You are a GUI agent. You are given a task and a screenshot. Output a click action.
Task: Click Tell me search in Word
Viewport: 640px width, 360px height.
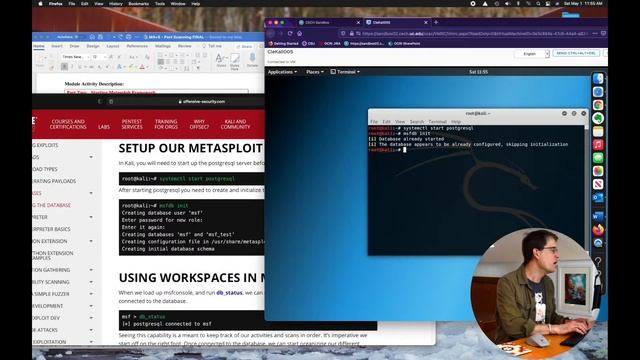pos(212,46)
